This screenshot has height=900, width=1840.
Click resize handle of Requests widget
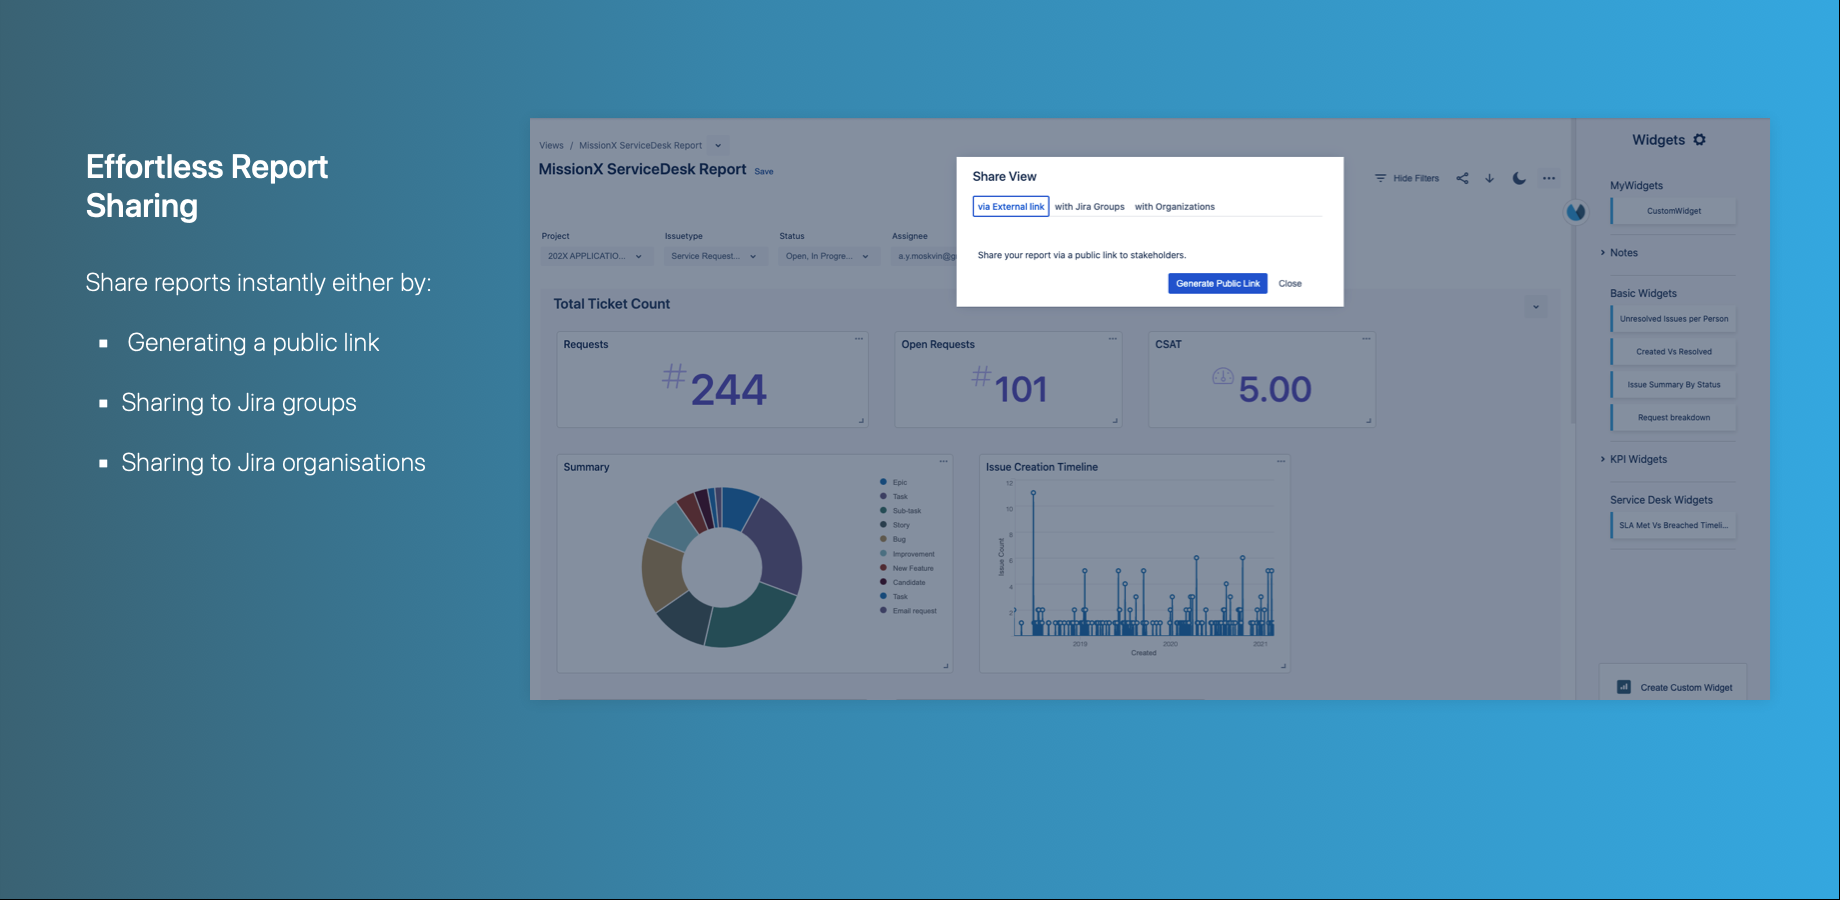[861, 421]
